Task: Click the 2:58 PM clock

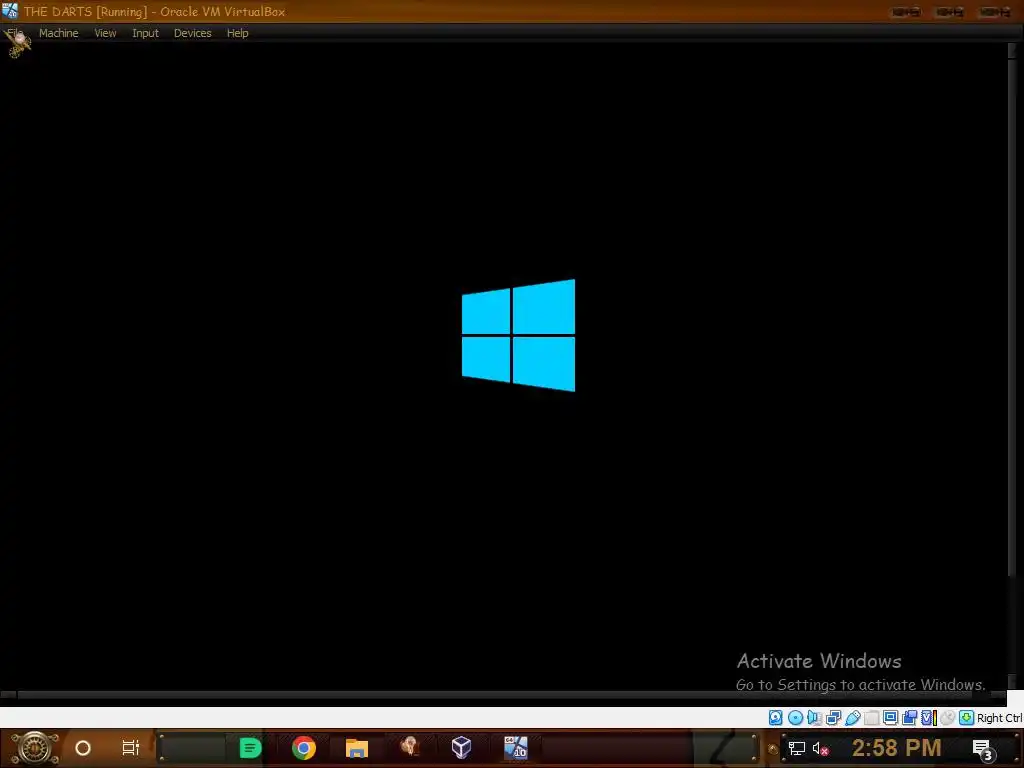Action: 896,748
